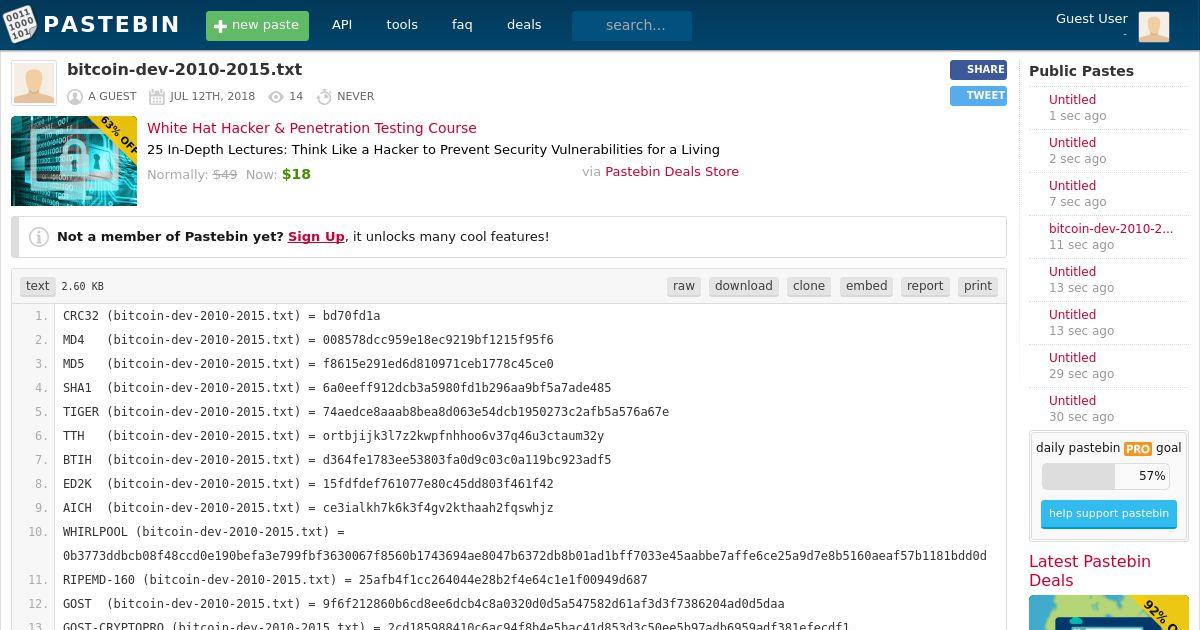Open the tools menu item
Image resolution: width=1200 pixels, height=630 pixels.
[x=402, y=25]
